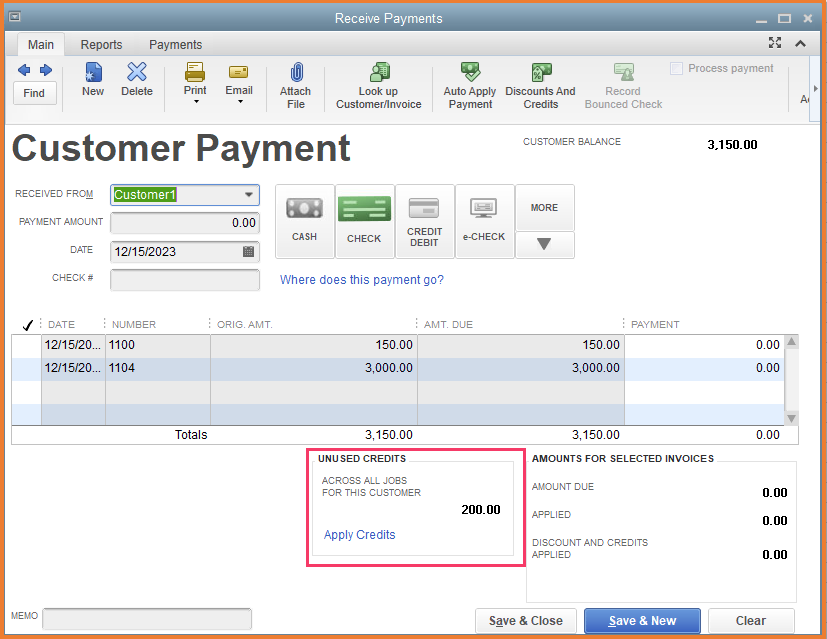Click Auto Apply Payment

tap(470, 85)
